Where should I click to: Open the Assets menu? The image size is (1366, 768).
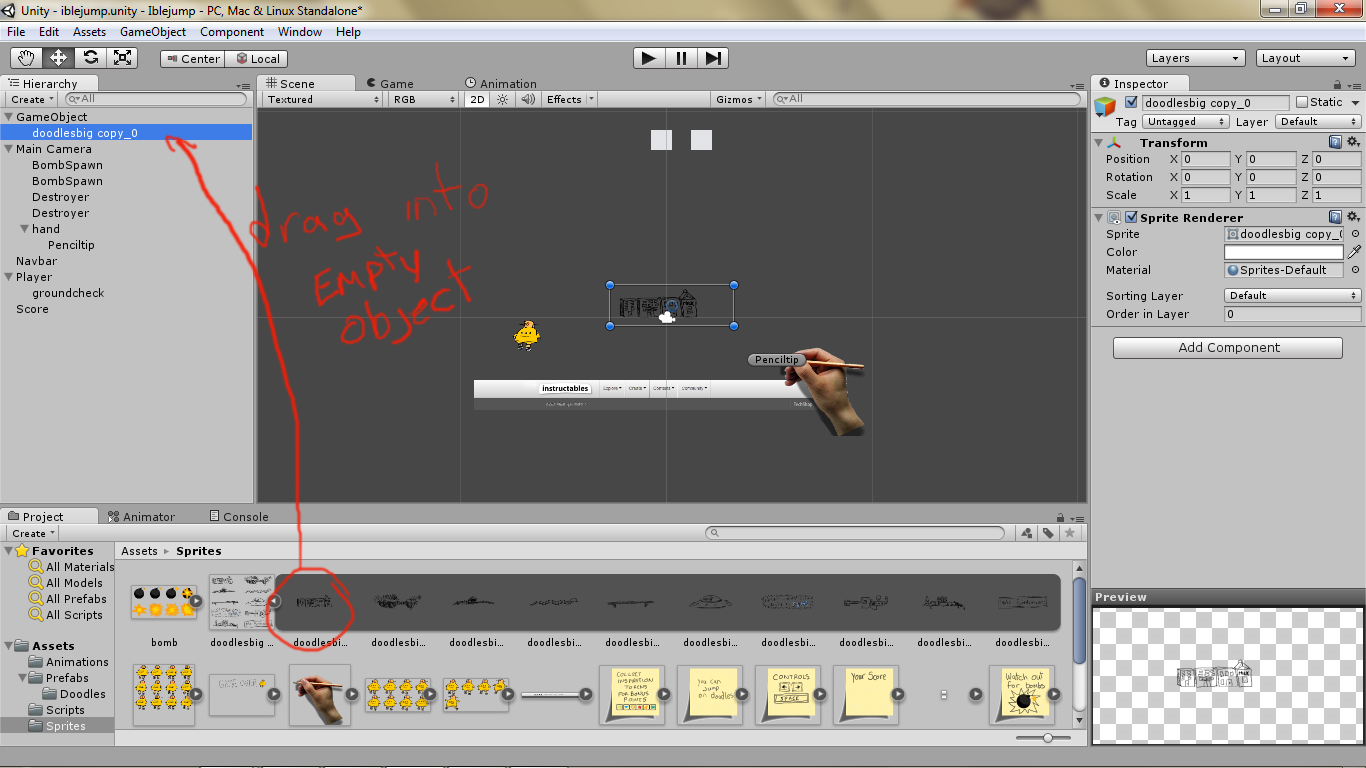[89, 32]
